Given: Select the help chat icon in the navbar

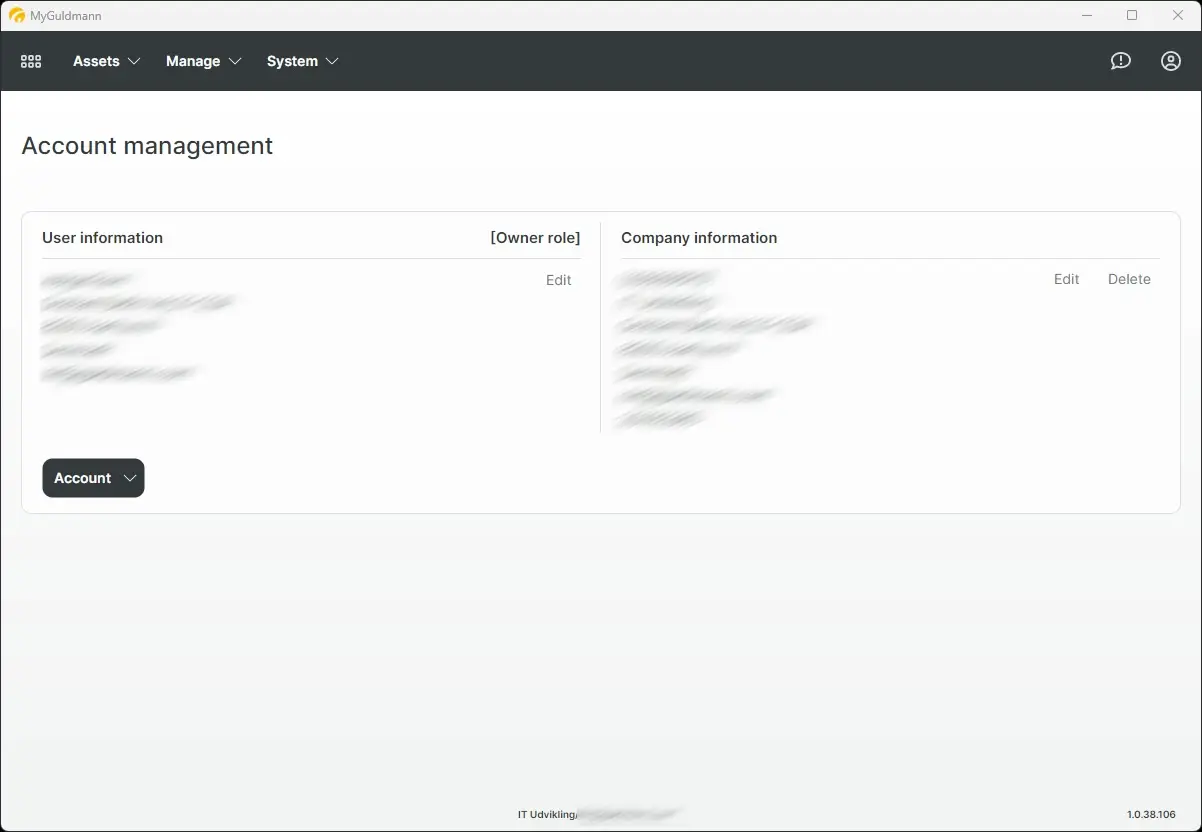Looking at the screenshot, I should coord(1120,61).
